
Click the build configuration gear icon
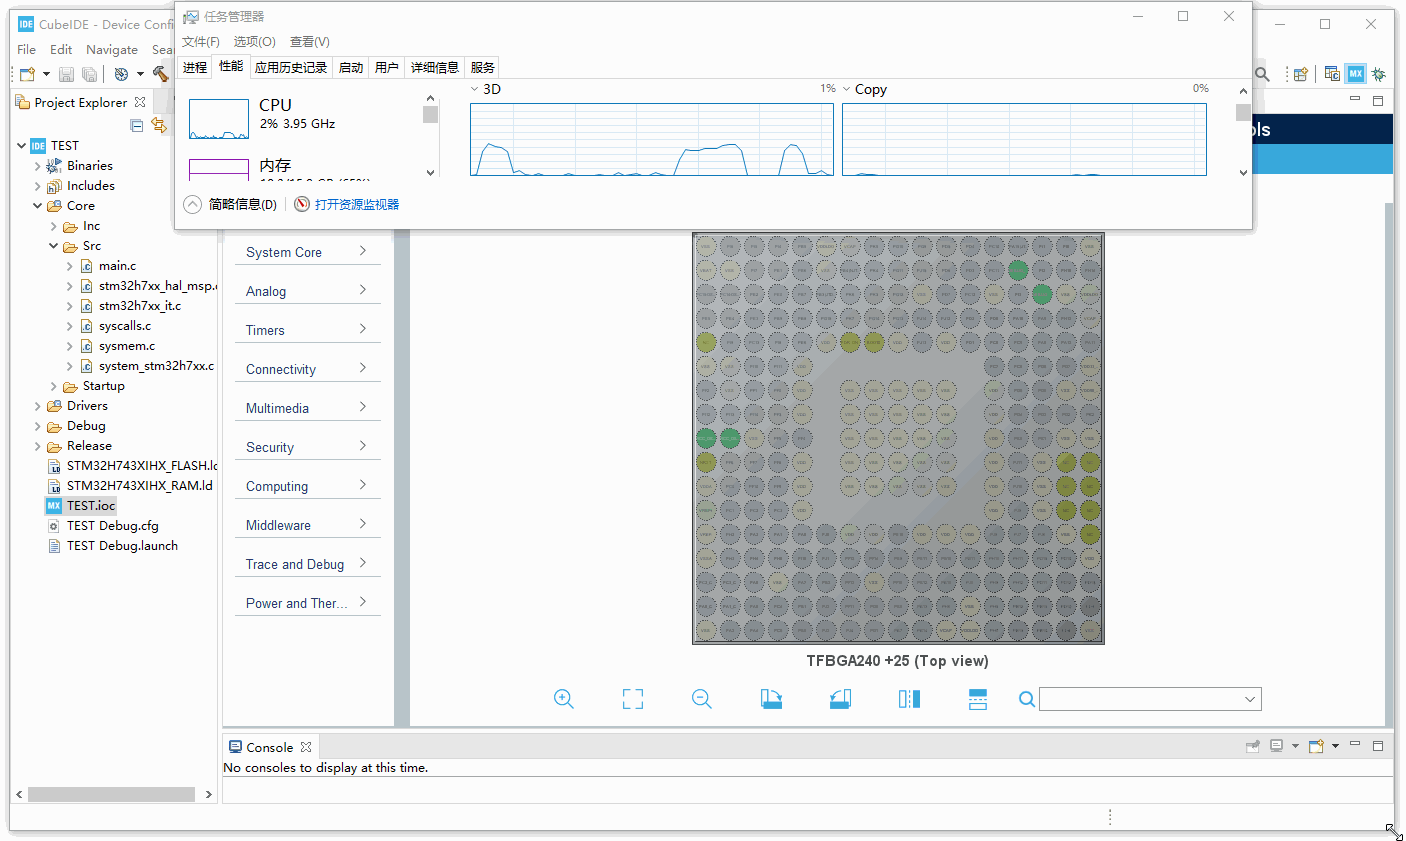click(121, 74)
